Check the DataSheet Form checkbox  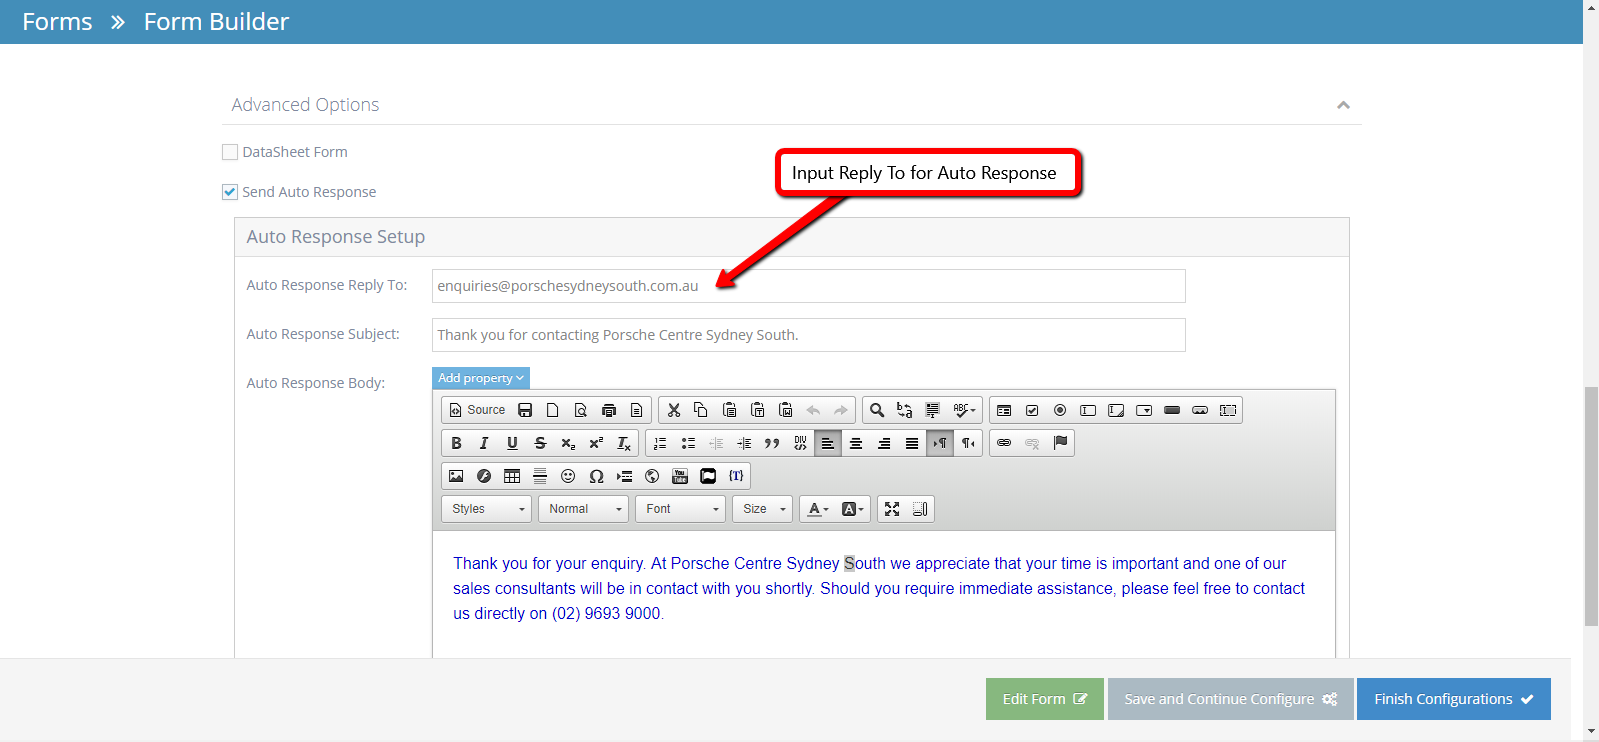pos(230,152)
